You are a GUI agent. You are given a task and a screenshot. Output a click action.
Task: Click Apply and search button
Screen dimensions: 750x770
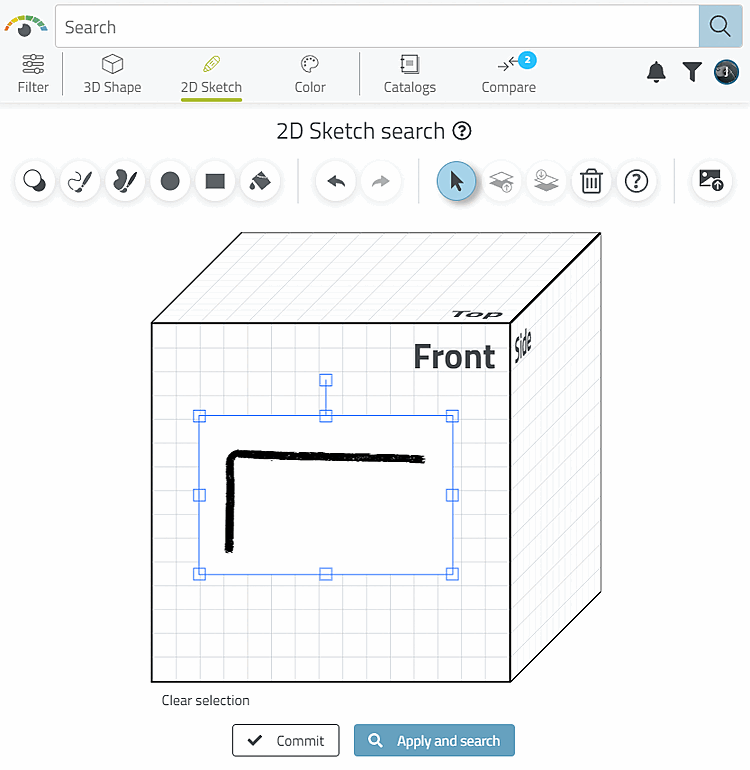pyautogui.click(x=434, y=741)
